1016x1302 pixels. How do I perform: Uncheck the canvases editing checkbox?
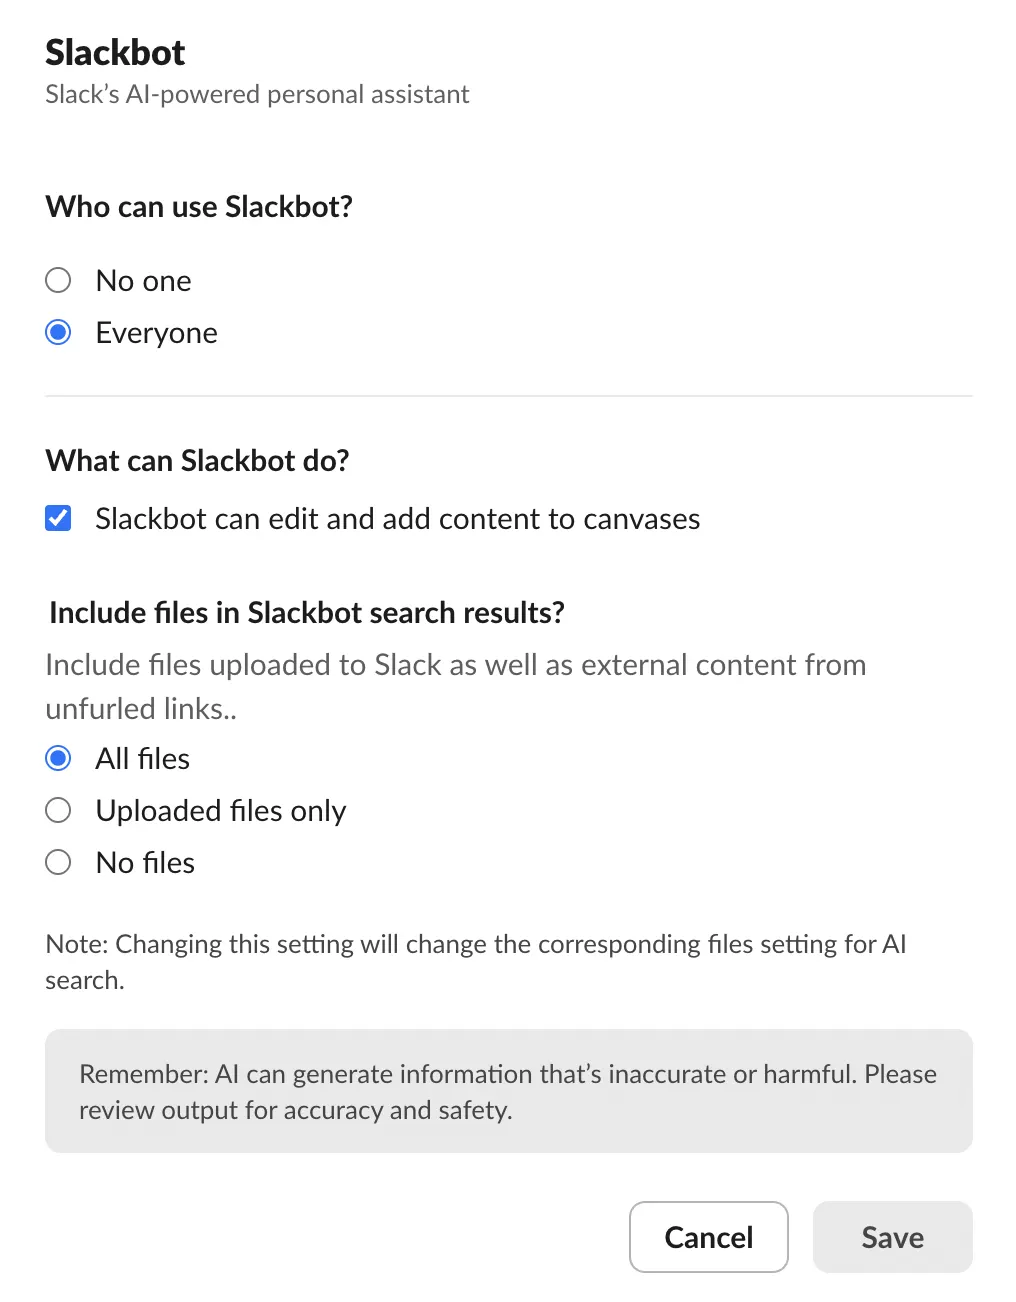pyautogui.click(x=59, y=519)
